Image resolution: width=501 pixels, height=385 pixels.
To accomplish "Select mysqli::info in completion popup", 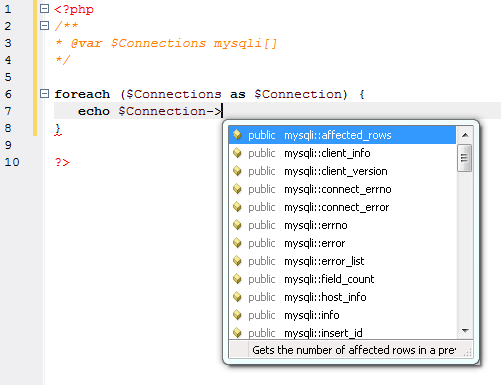I will coord(342,315).
